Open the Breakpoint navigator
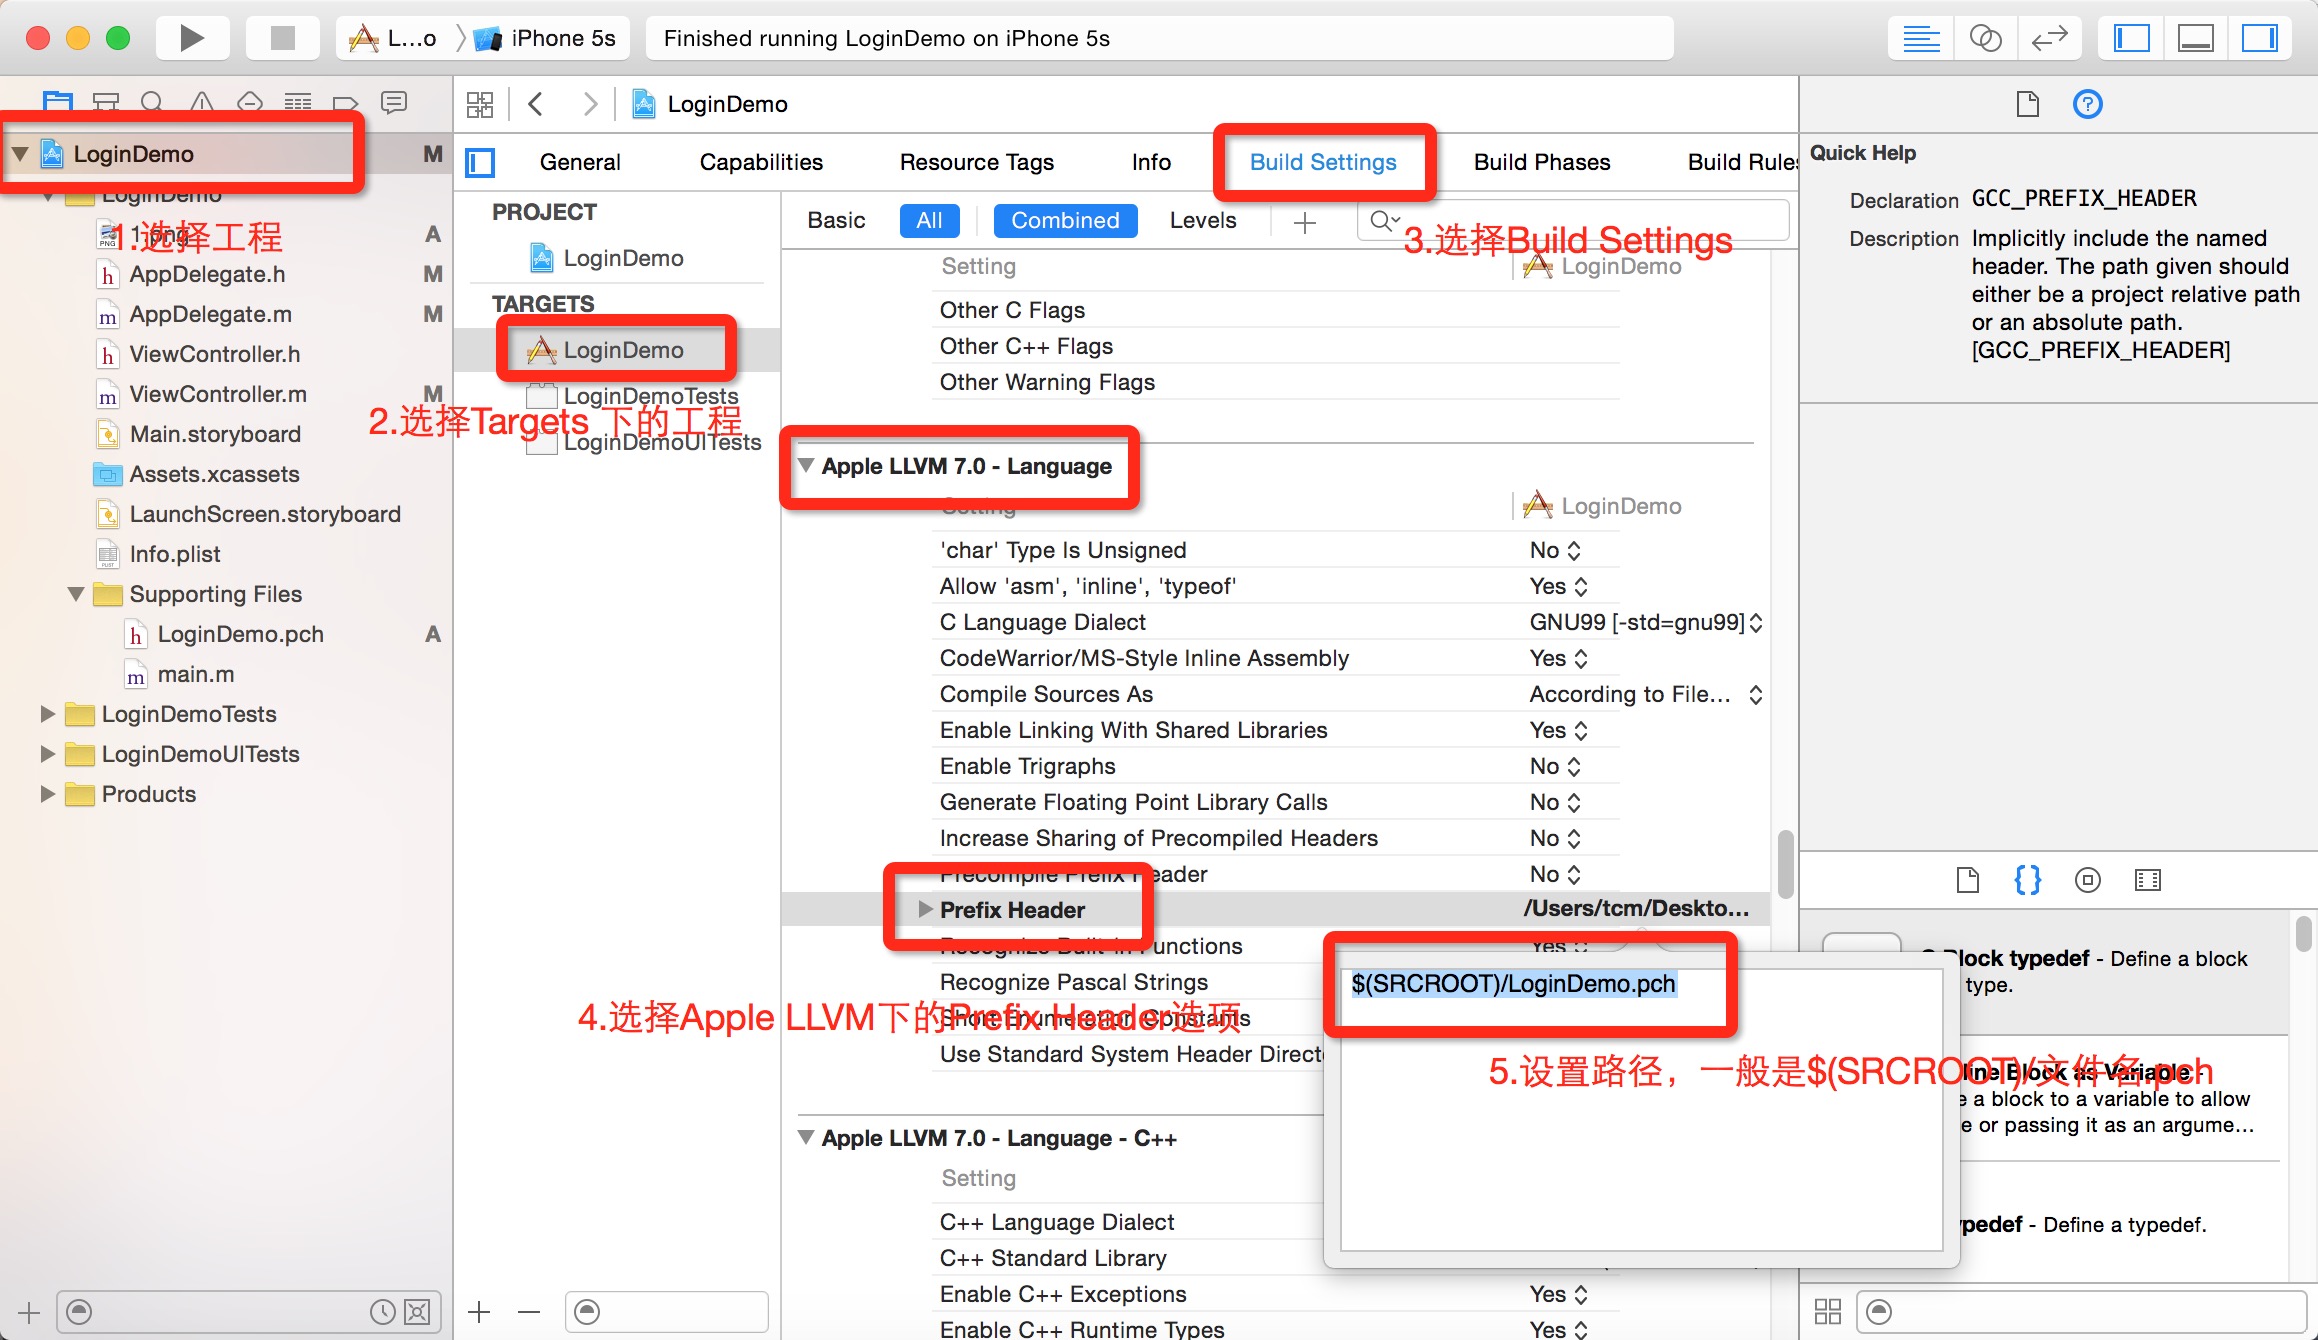 tap(345, 102)
